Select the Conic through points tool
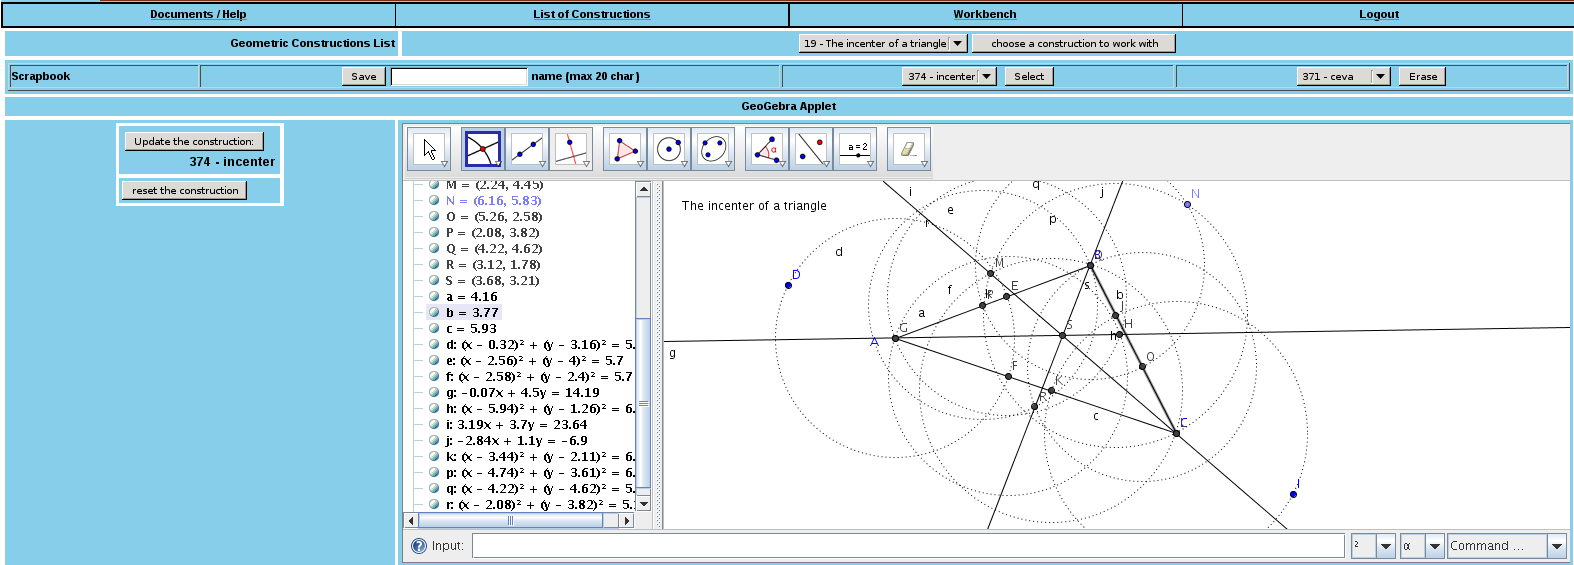The height and width of the screenshot is (565, 1574). click(x=713, y=149)
